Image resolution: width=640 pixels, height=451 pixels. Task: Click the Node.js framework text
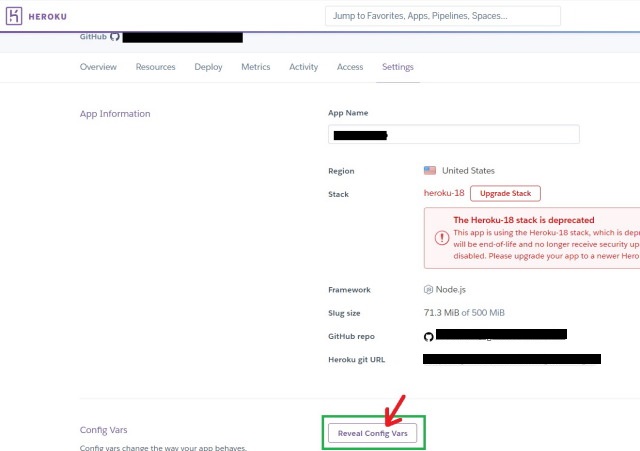coord(451,289)
